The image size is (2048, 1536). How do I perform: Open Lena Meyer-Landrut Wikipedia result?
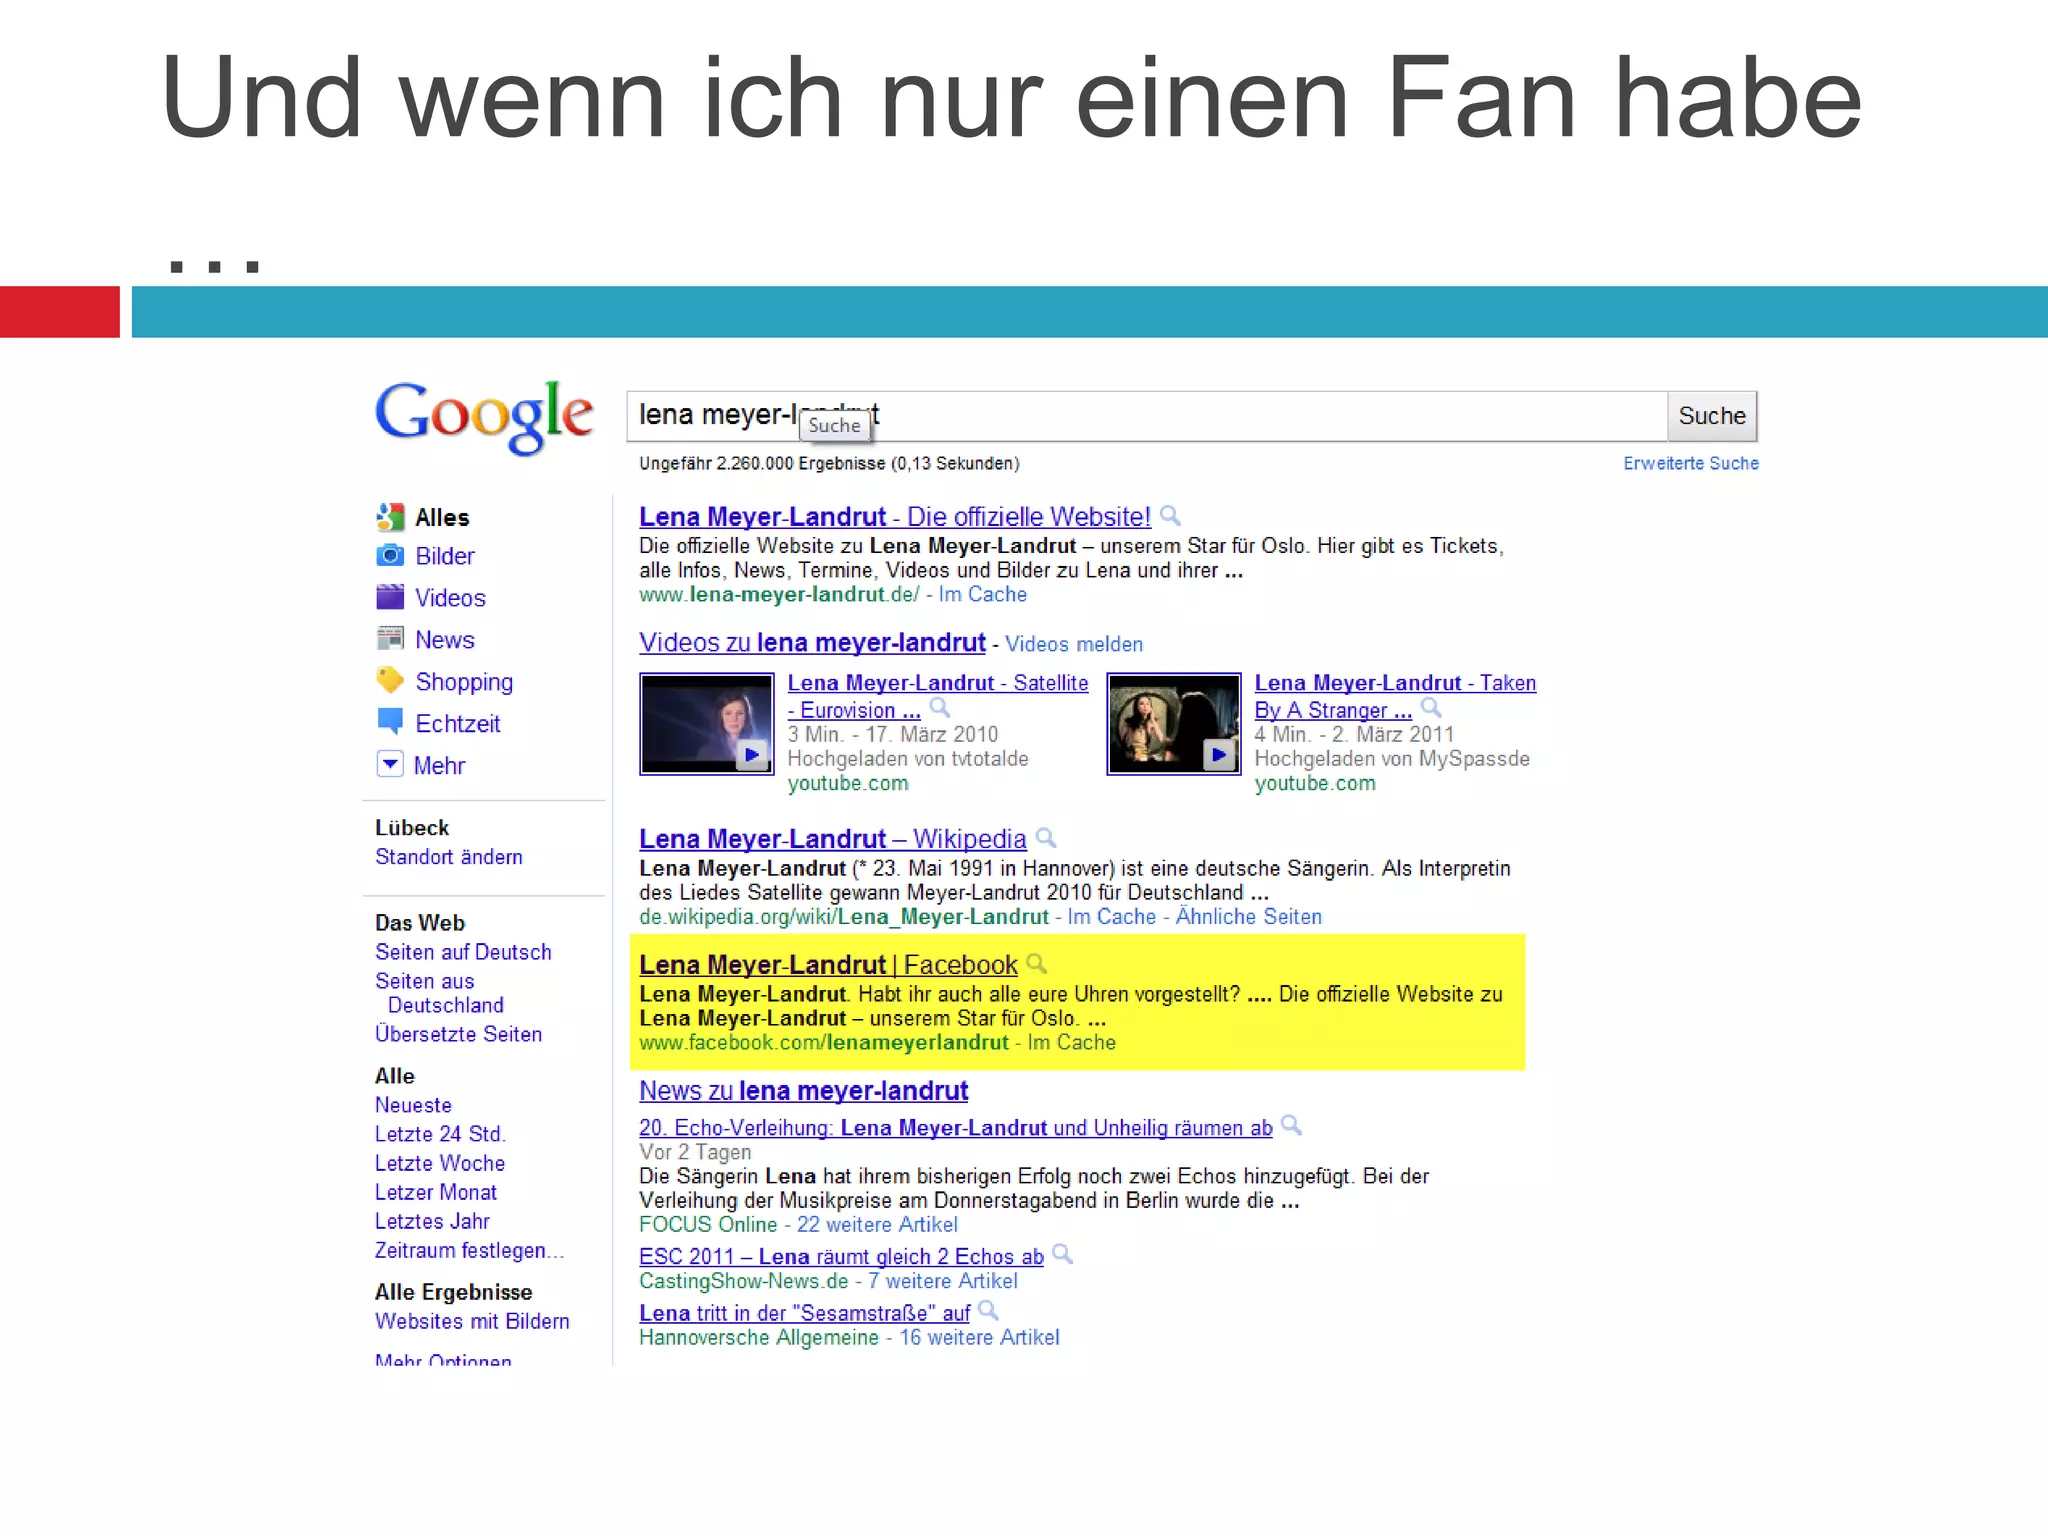832,839
